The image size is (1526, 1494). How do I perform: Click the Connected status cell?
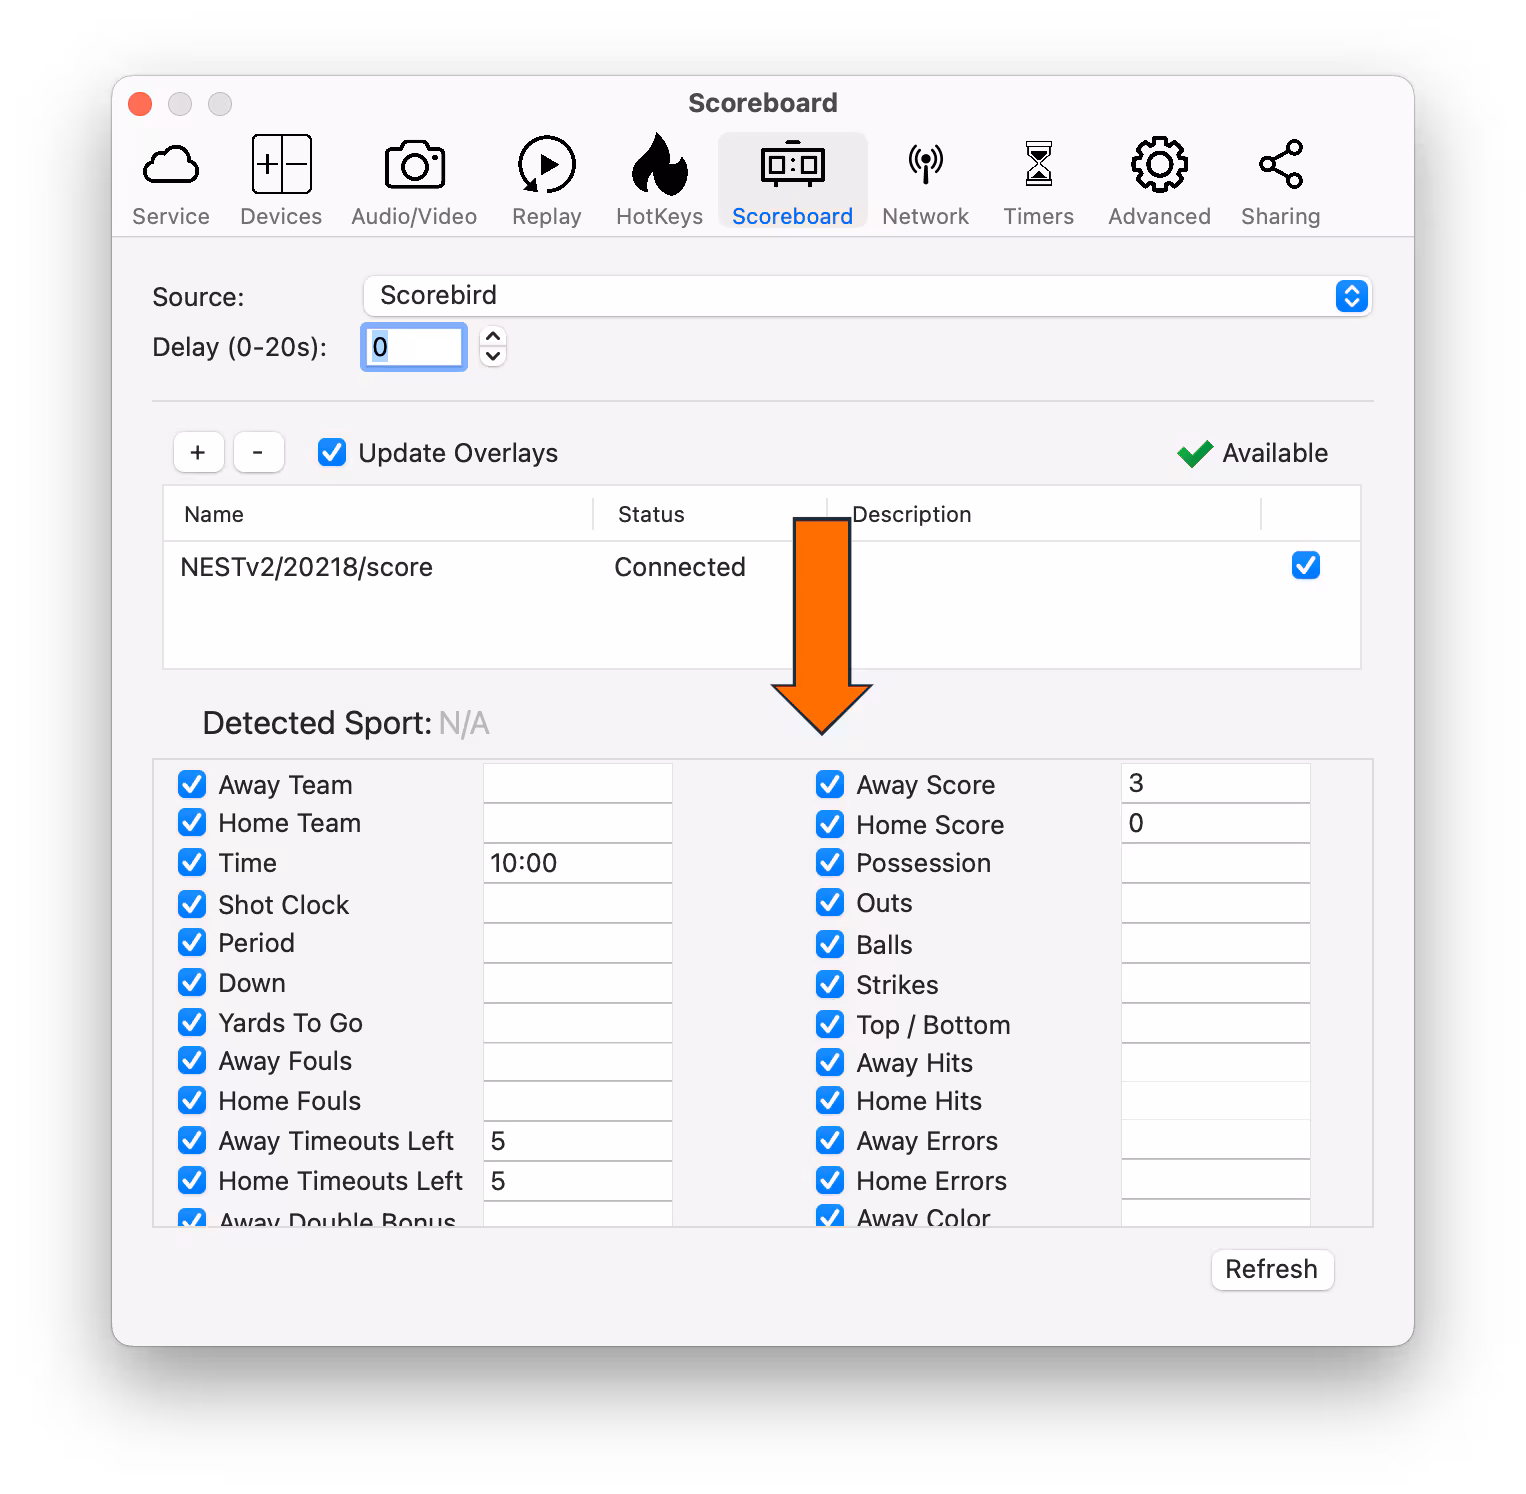680,567
